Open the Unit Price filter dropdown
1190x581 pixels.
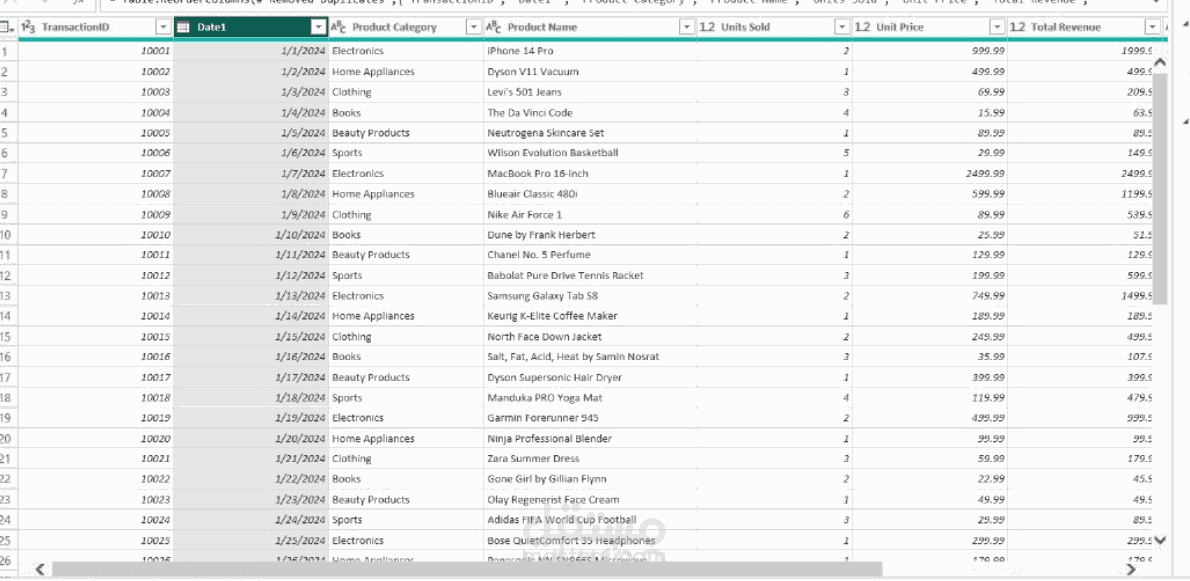click(997, 27)
